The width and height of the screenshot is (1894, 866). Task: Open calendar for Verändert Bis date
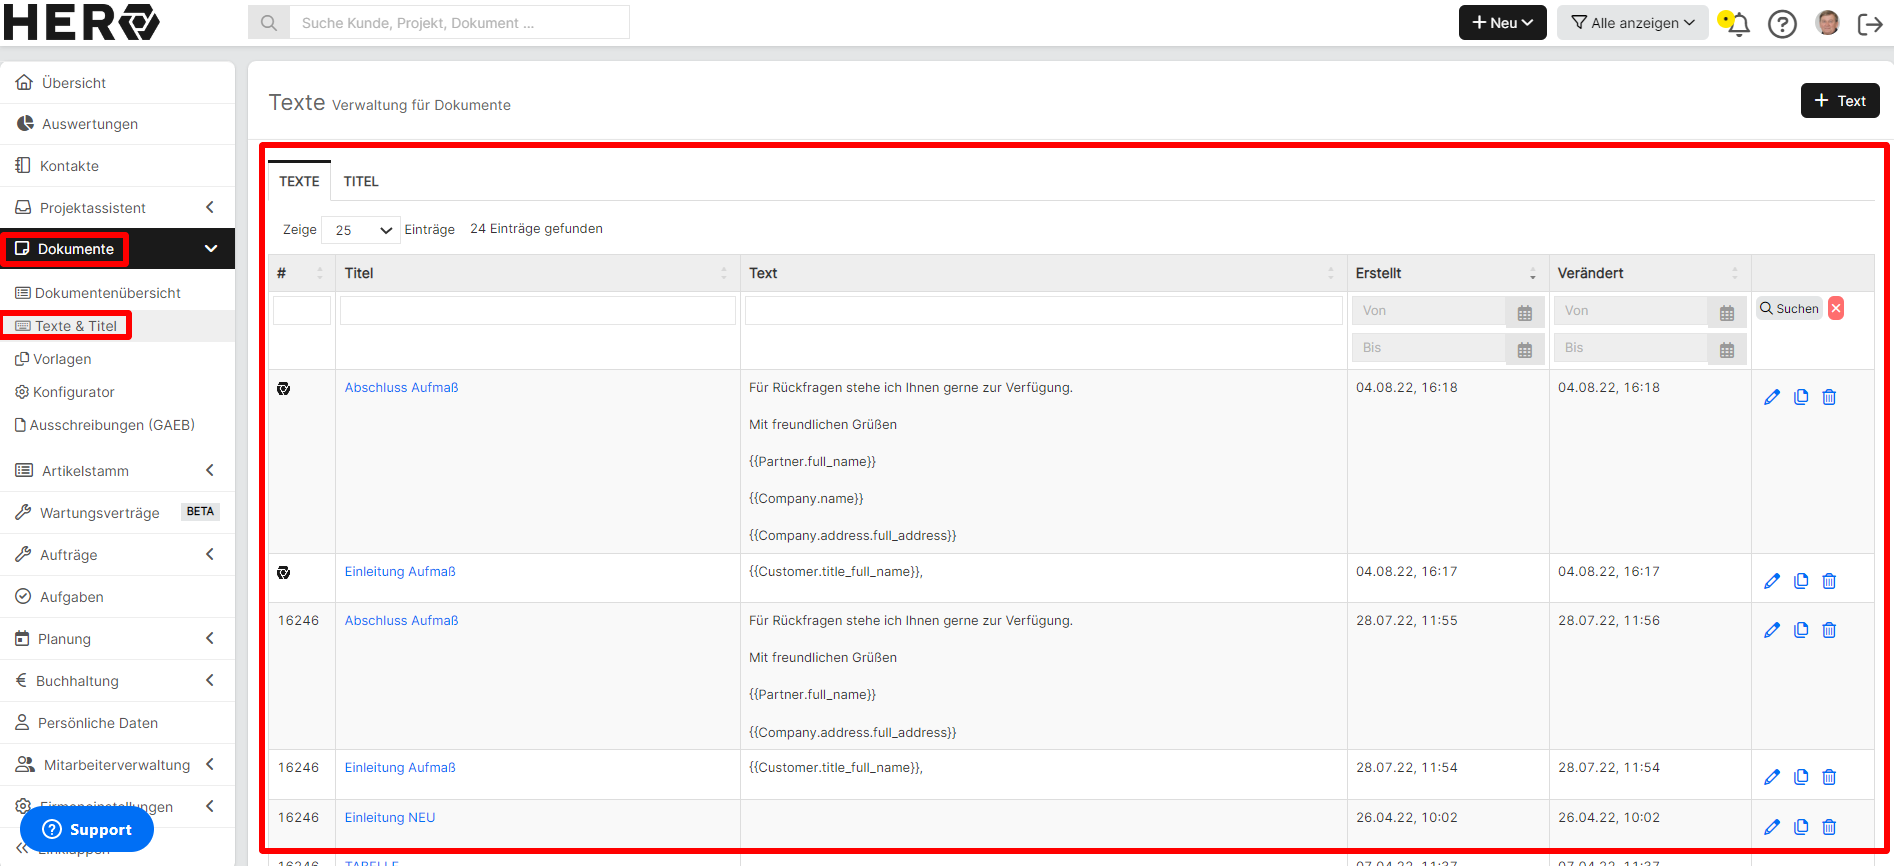pos(1727,350)
